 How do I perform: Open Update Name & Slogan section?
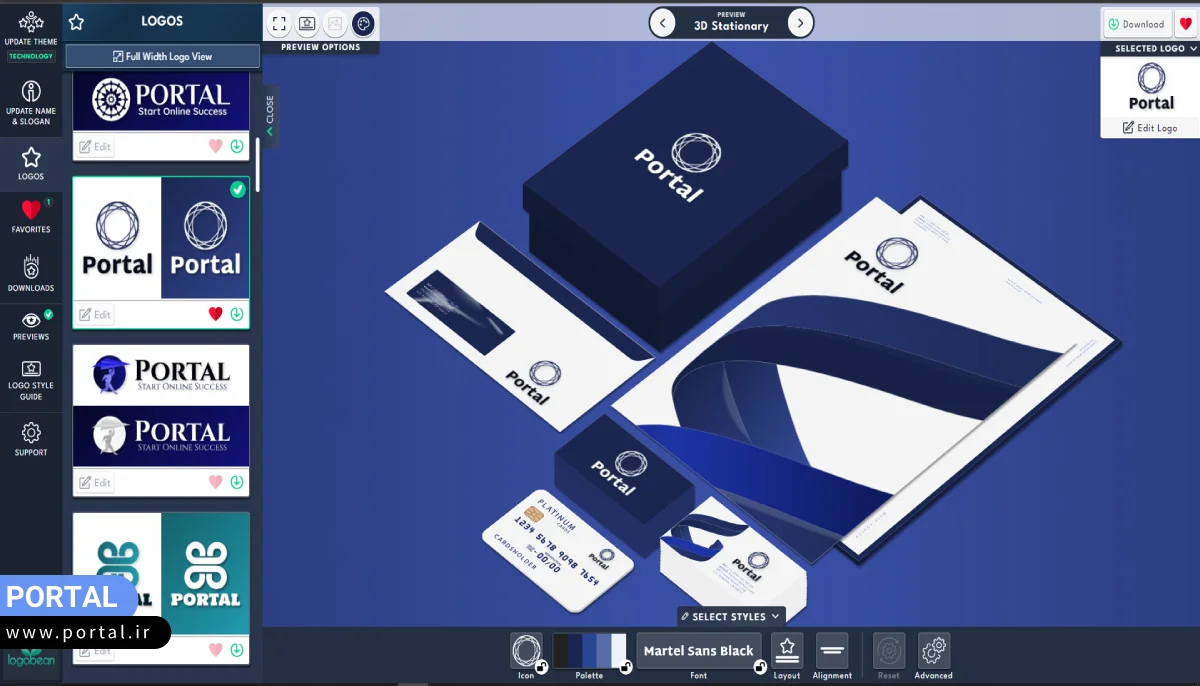[31, 103]
